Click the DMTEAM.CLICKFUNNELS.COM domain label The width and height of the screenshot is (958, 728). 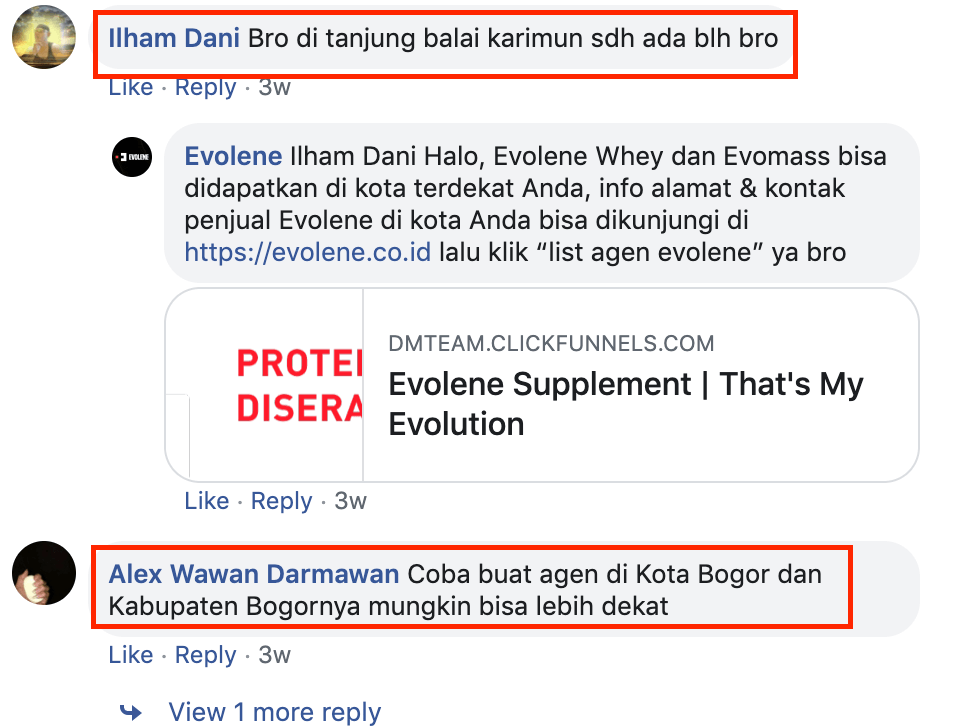[x=551, y=343]
